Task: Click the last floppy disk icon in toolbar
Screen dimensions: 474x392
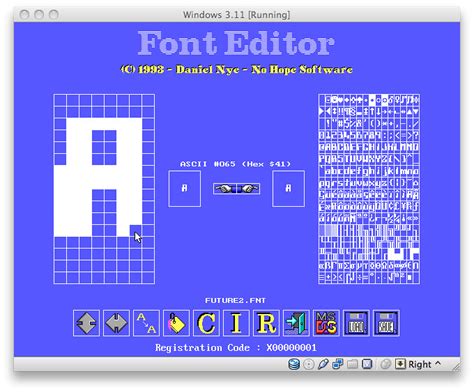Action: pos(386,323)
